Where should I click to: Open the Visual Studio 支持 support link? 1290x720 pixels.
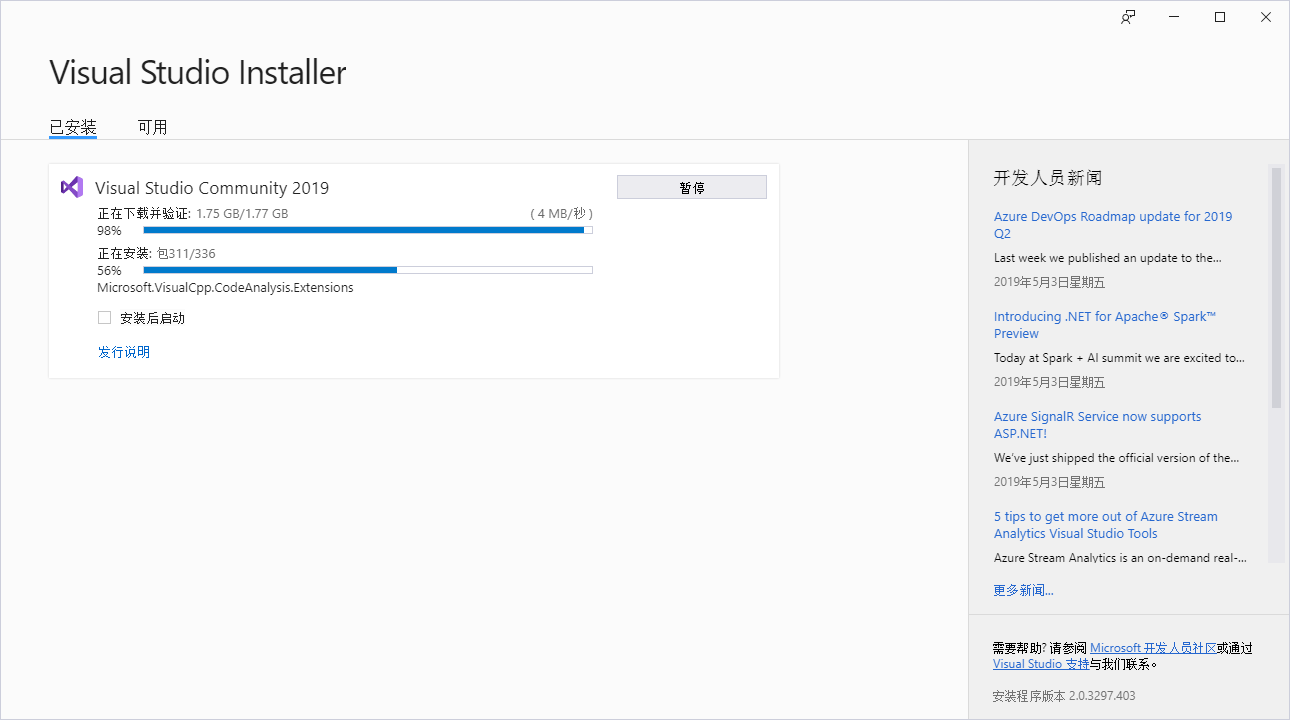tap(1040, 664)
